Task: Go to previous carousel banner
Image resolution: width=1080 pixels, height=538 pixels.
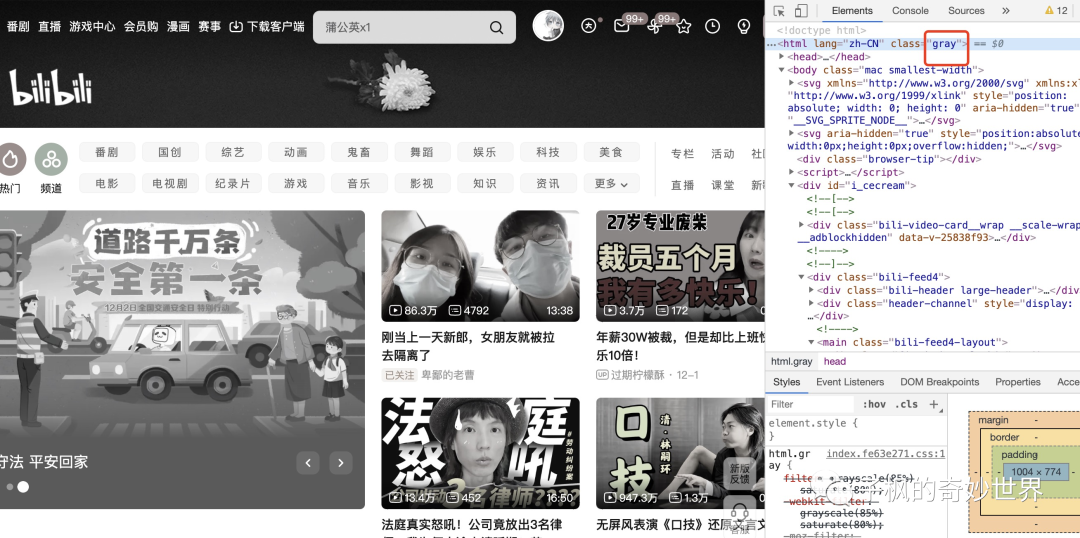Action: coord(308,463)
